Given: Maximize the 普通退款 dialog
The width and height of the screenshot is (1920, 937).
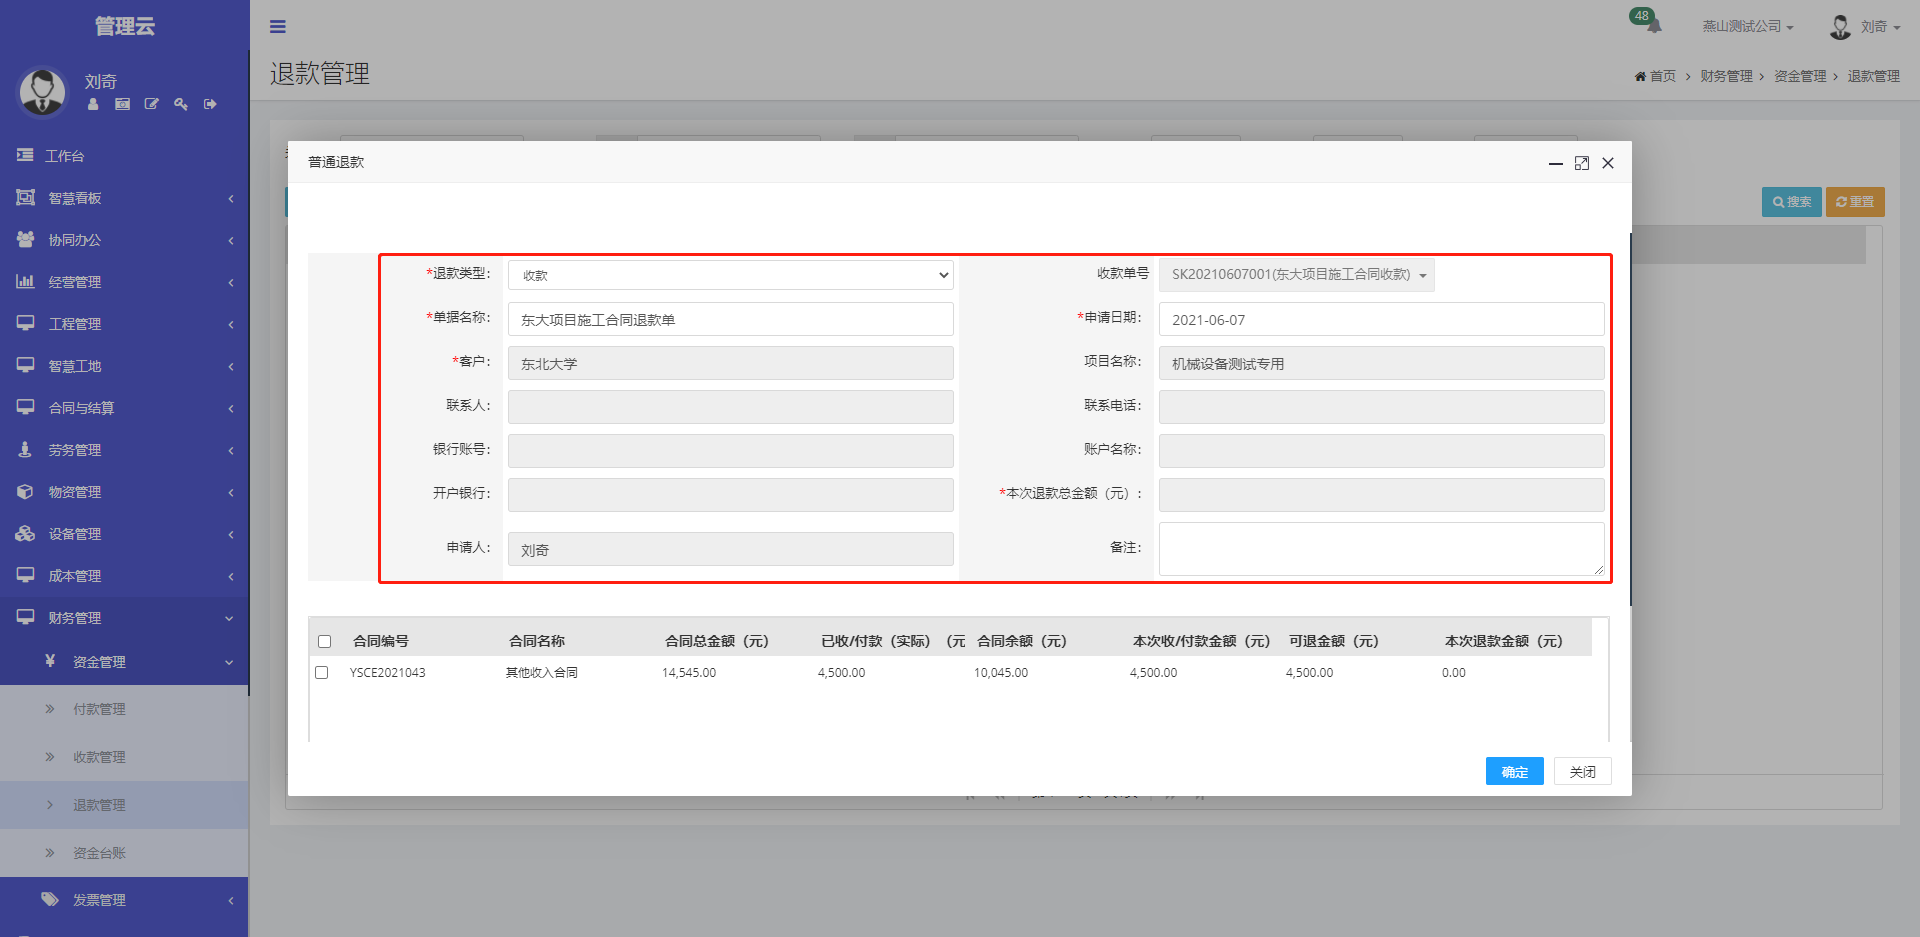Looking at the screenshot, I should coord(1582,163).
